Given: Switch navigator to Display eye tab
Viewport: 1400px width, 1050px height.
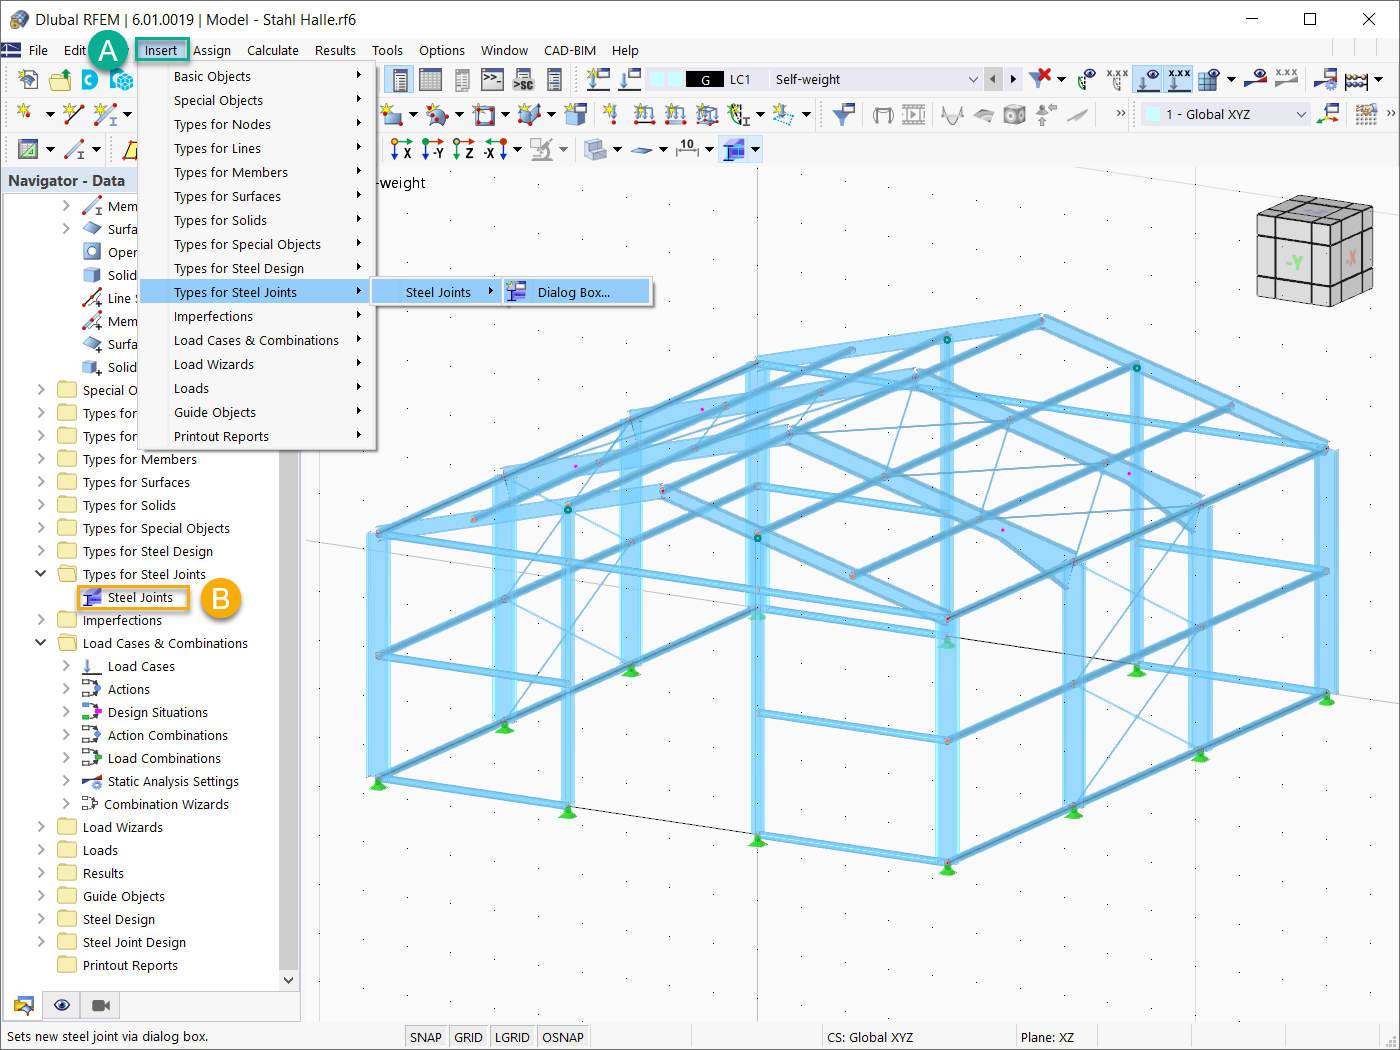Looking at the screenshot, I should point(62,1005).
